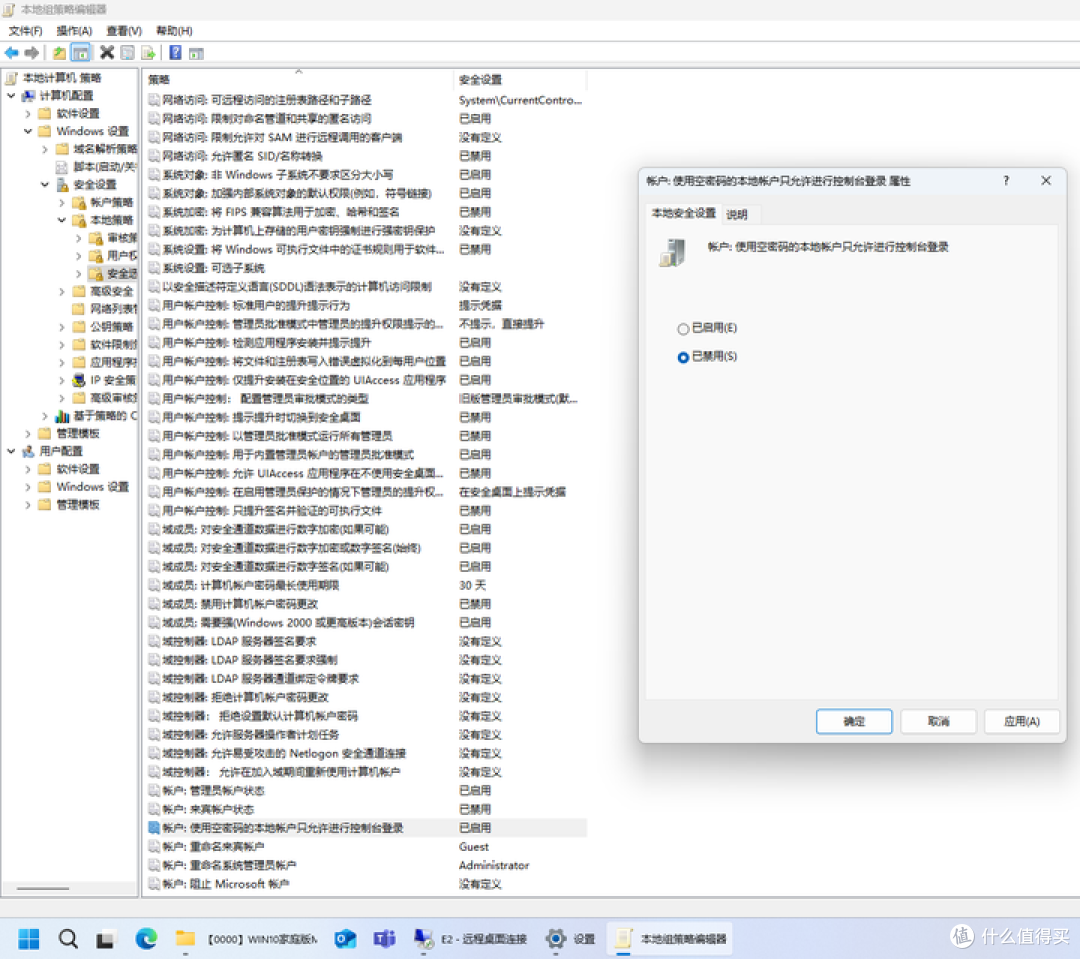Select 已禁用(S) radio option
This screenshot has height=959, width=1080.
[707, 357]
